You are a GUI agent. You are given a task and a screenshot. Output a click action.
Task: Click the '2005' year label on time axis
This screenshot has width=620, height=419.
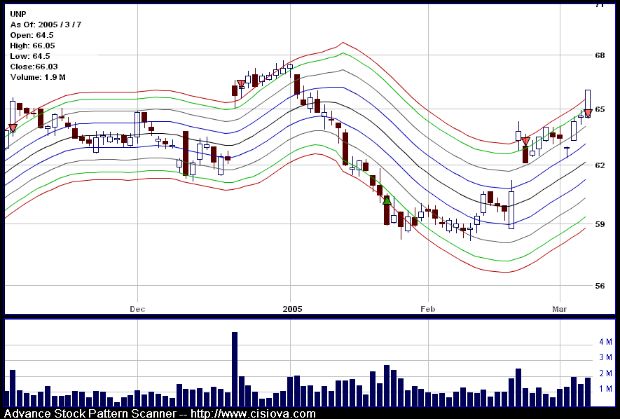292,309
